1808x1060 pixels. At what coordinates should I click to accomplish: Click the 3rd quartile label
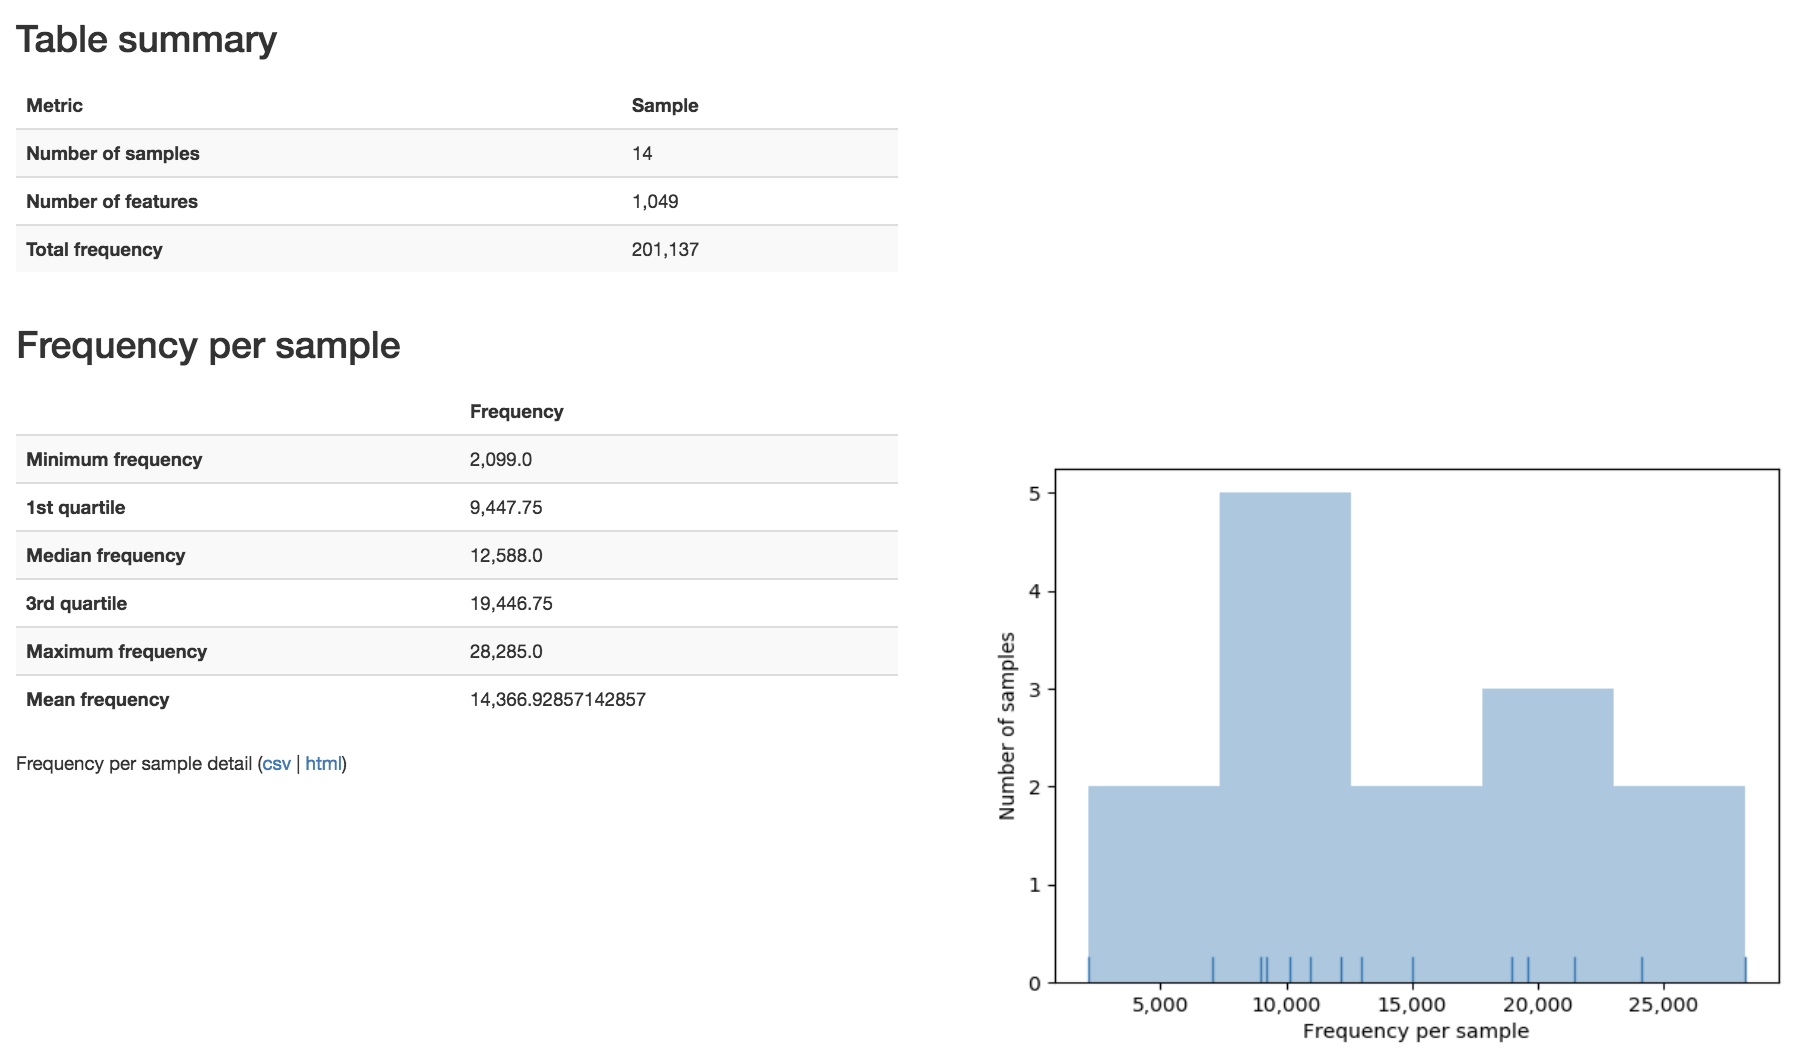(x=76, y=604)
